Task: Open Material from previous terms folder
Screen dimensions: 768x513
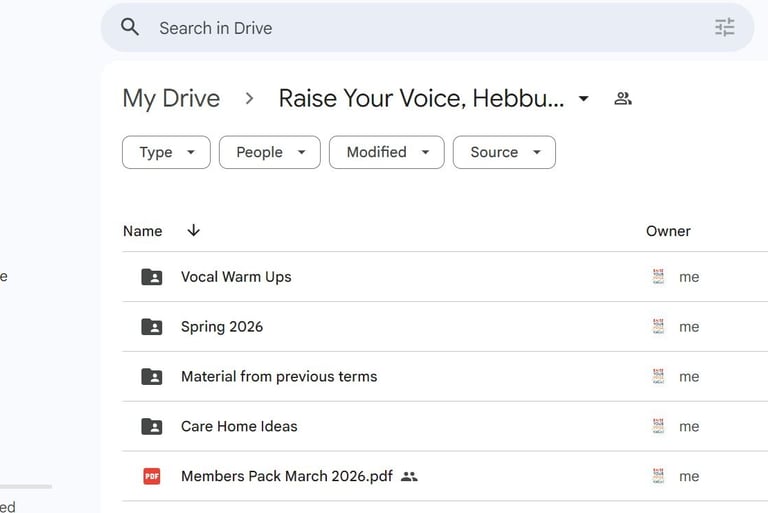Action: (279, 376)
